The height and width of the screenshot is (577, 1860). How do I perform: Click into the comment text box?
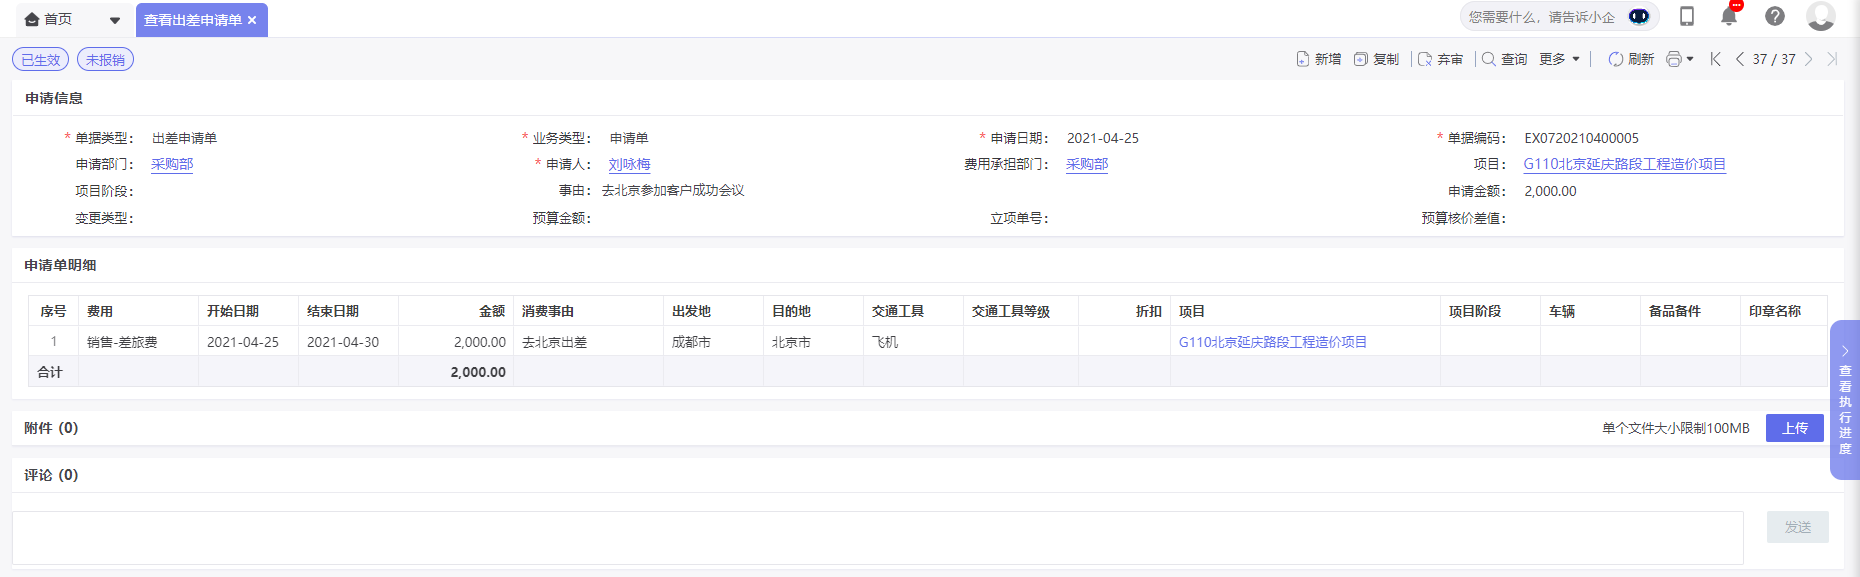[877, 537]
